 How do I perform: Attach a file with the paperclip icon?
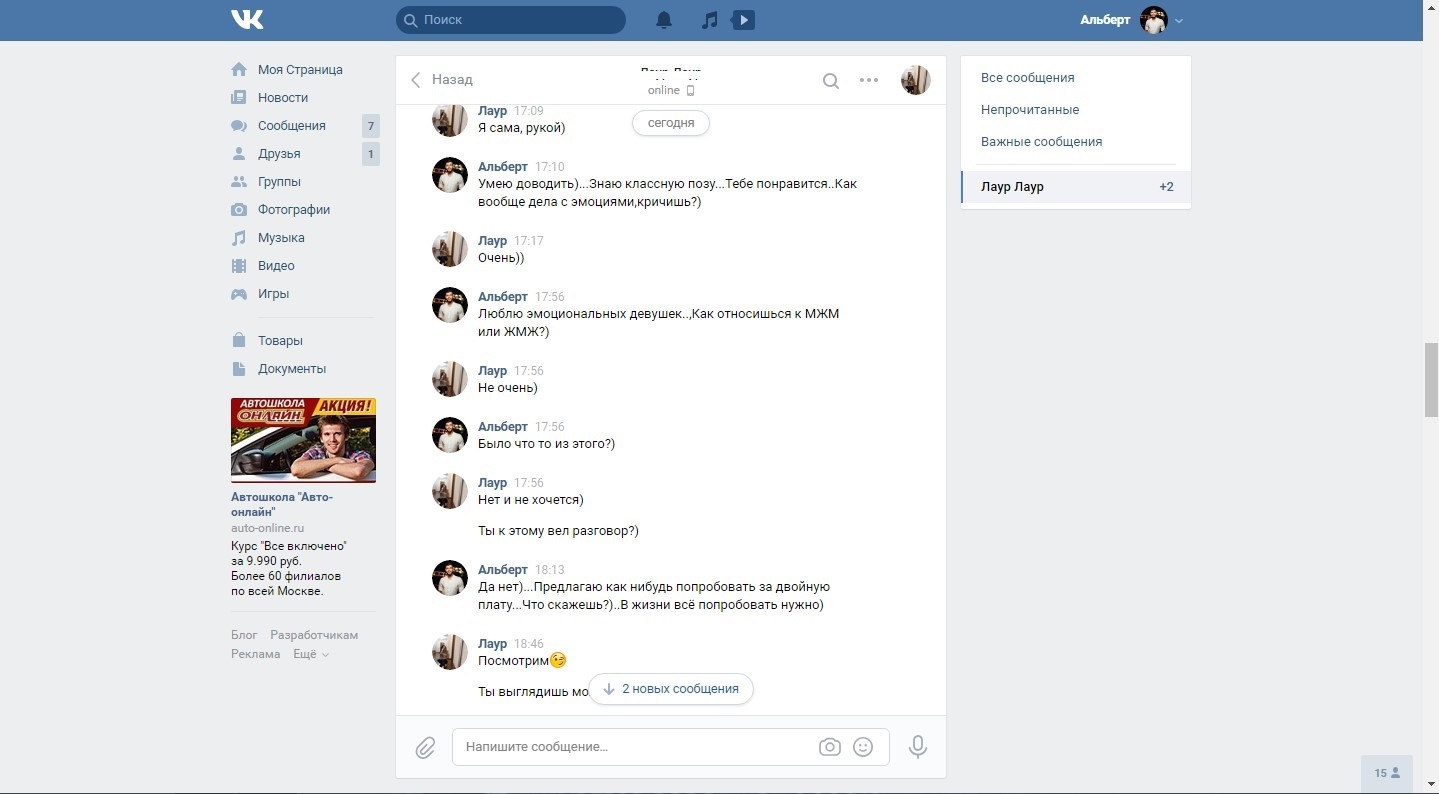tap(426, 747)
